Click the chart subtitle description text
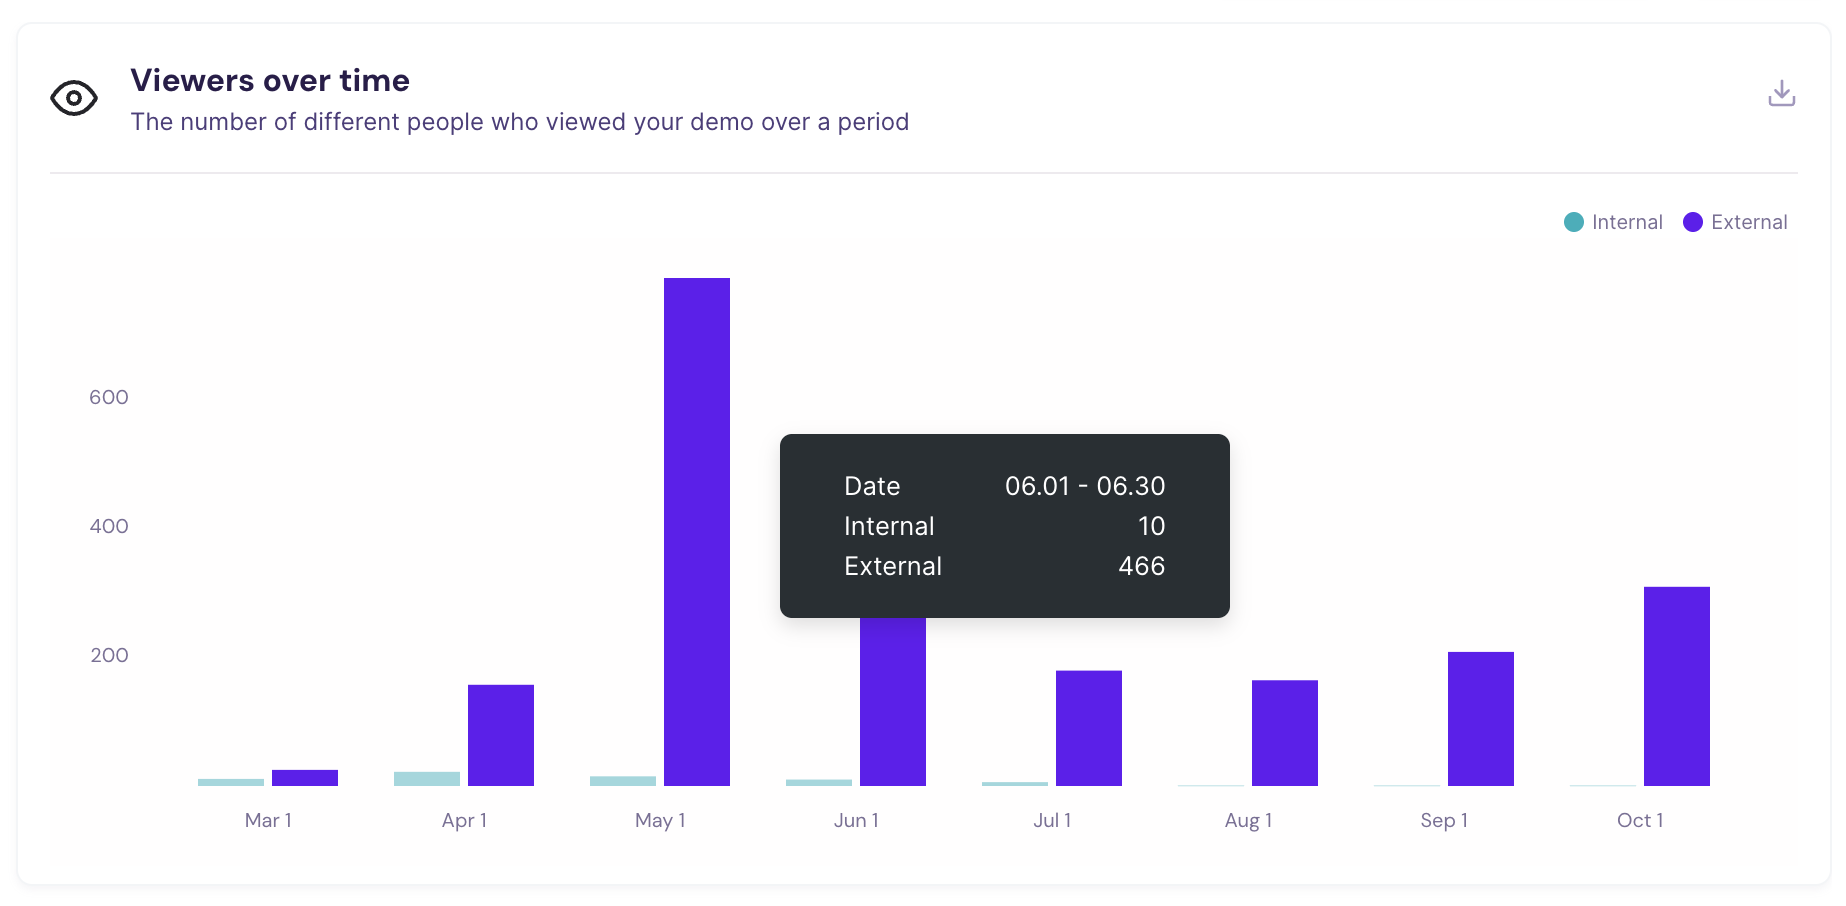1846x906 pixels. pos(520,121)
